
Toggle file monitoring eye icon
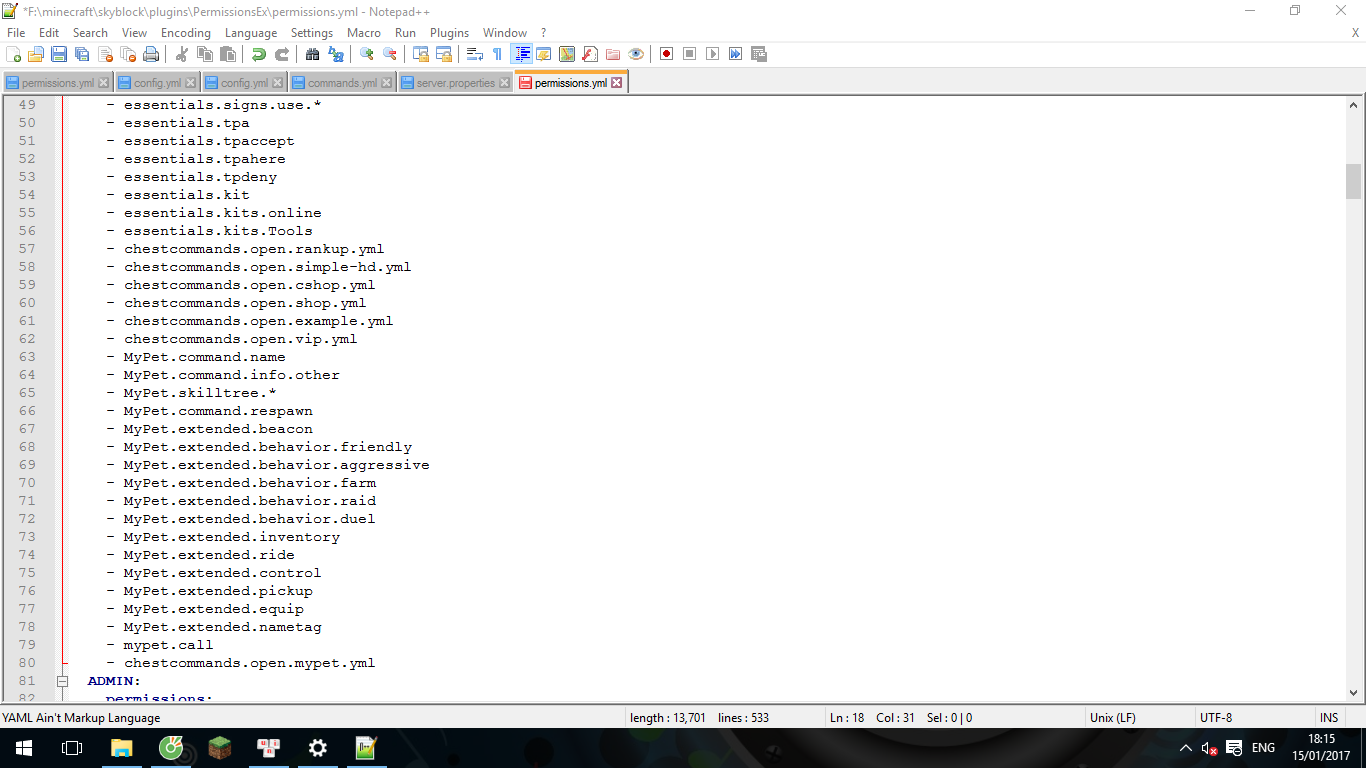(x=636, y=54)
